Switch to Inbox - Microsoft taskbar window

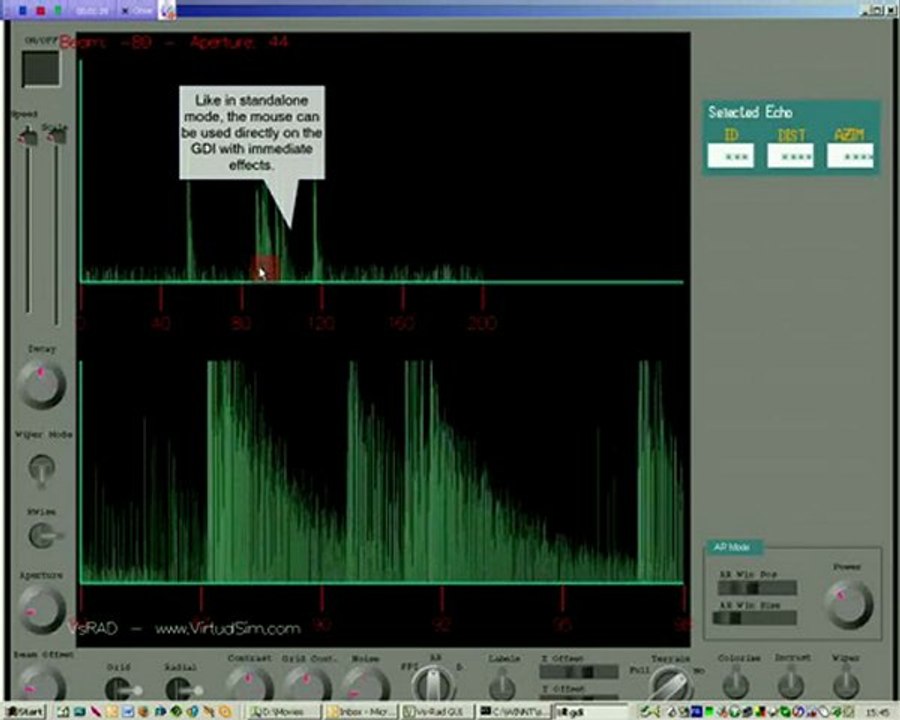click(x=362, y=712)
